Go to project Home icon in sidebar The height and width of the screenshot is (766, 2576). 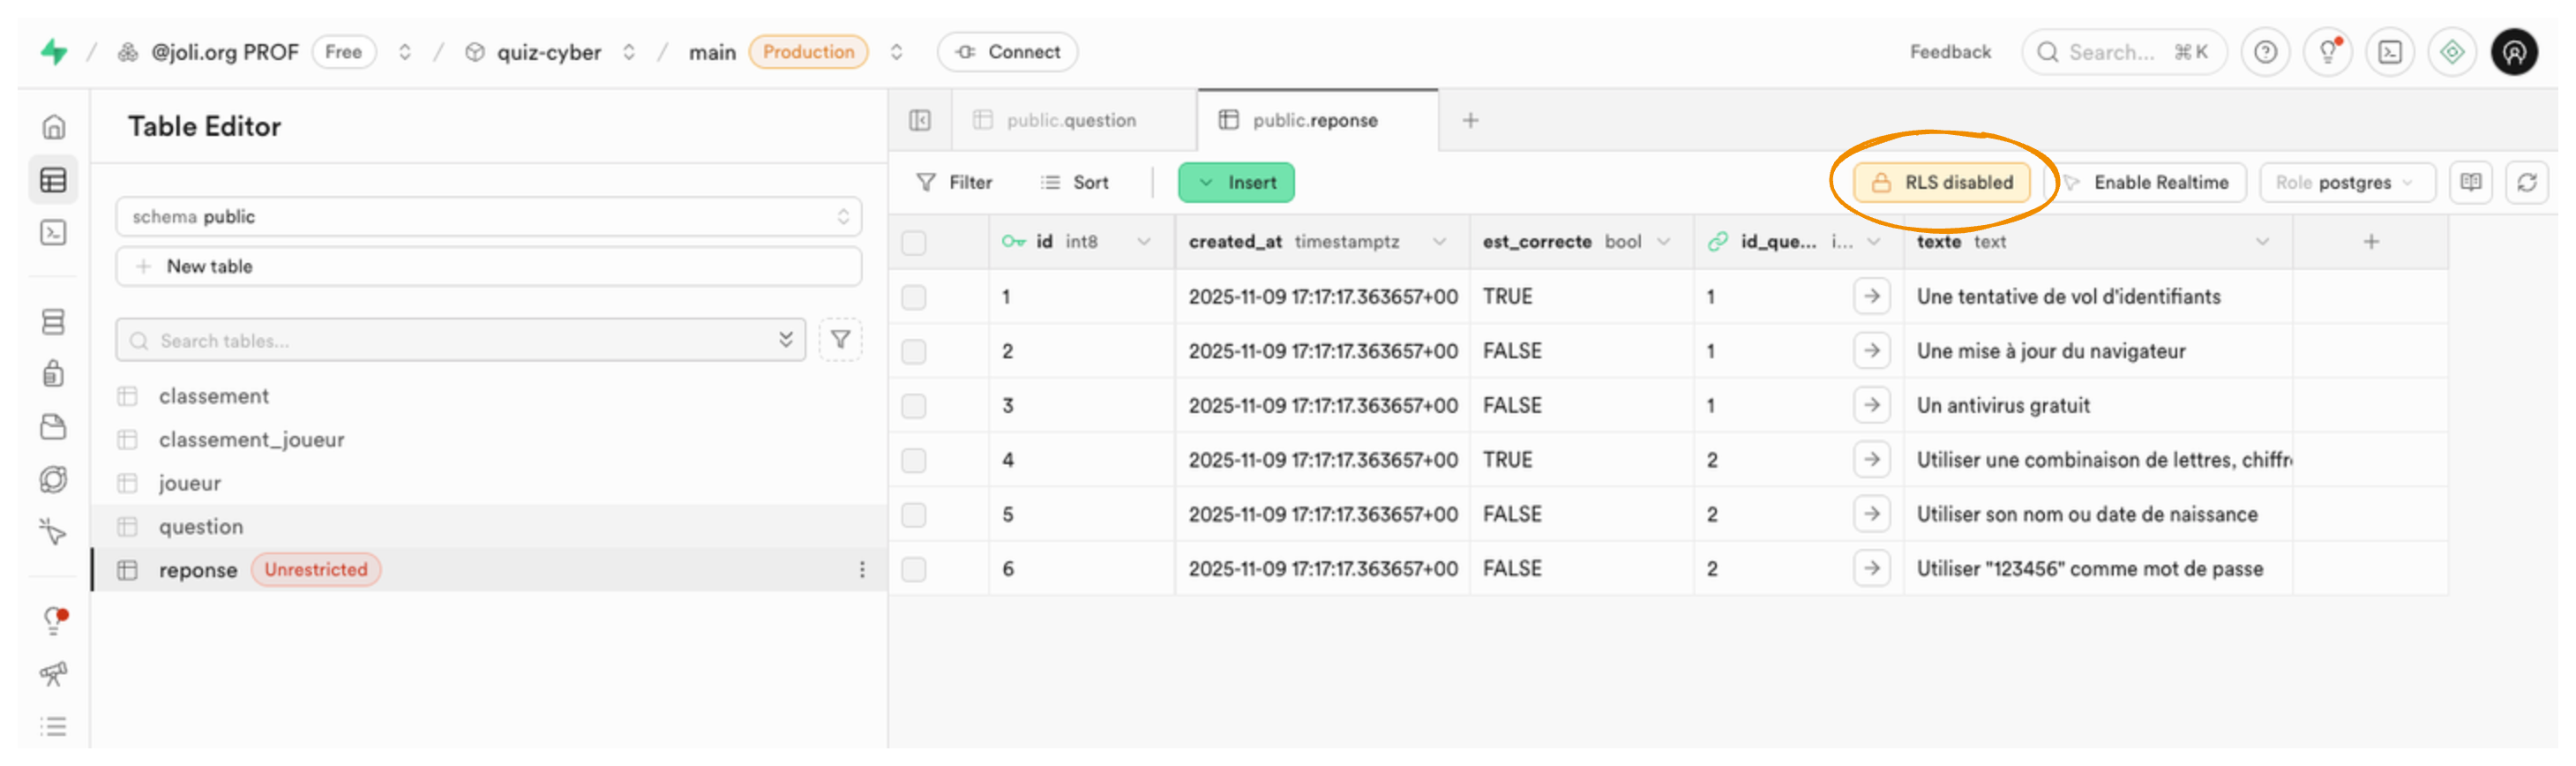coord(53,127)
